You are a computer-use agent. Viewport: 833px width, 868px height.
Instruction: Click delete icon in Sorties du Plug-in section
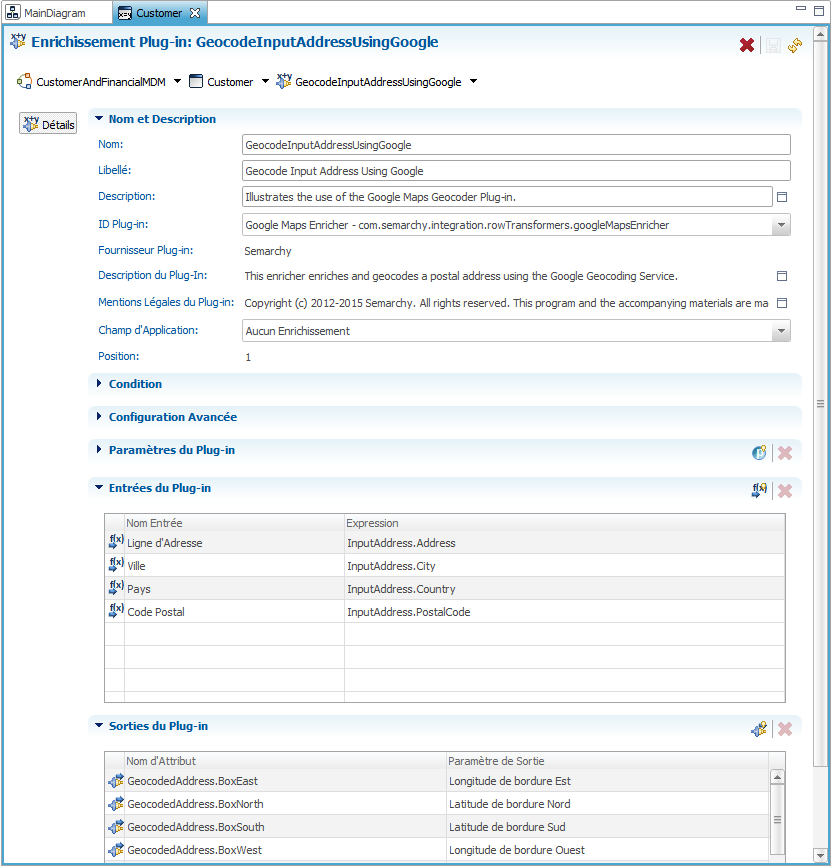pos(785,729)
